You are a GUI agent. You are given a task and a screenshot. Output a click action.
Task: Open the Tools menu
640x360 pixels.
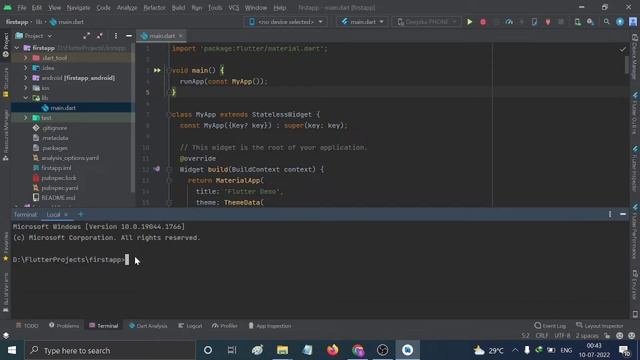point(215,8)
